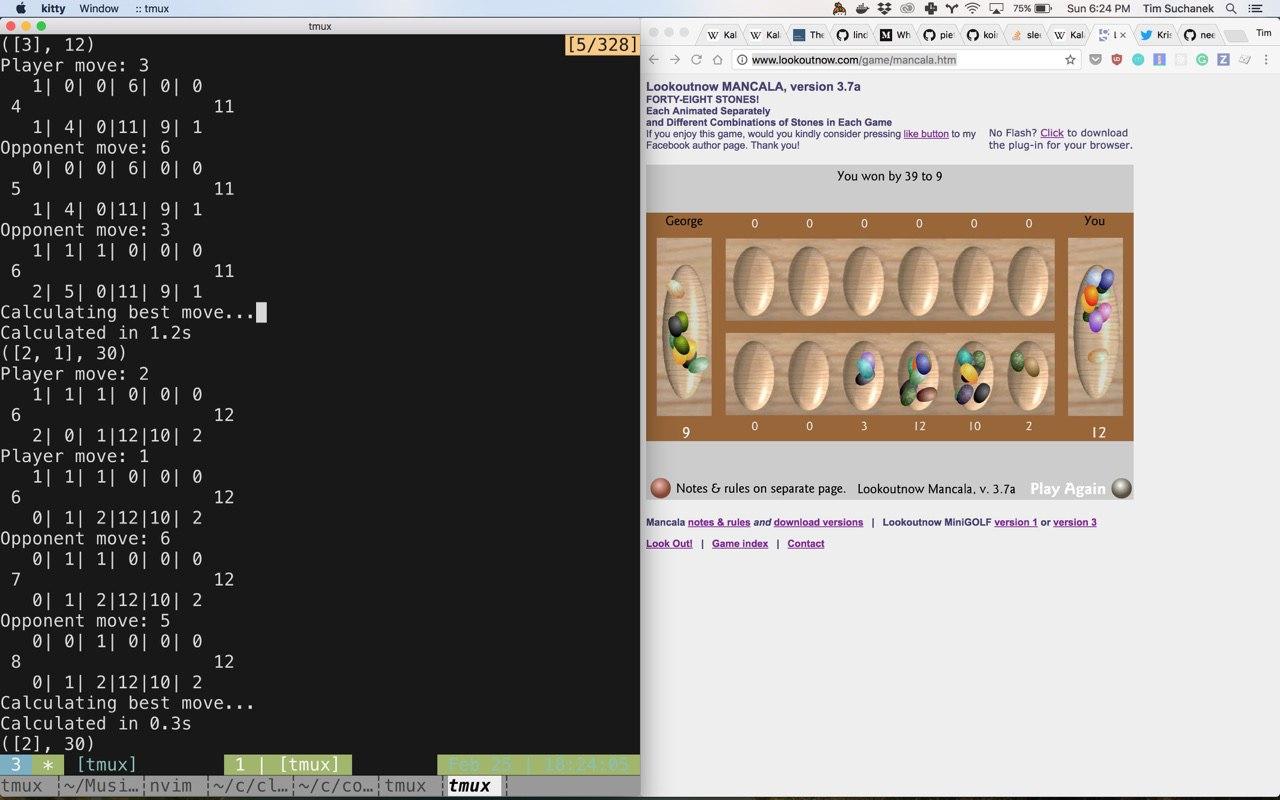Open the Window menu in menu bar
The image size is (1280, 800).
coord(99,8)
